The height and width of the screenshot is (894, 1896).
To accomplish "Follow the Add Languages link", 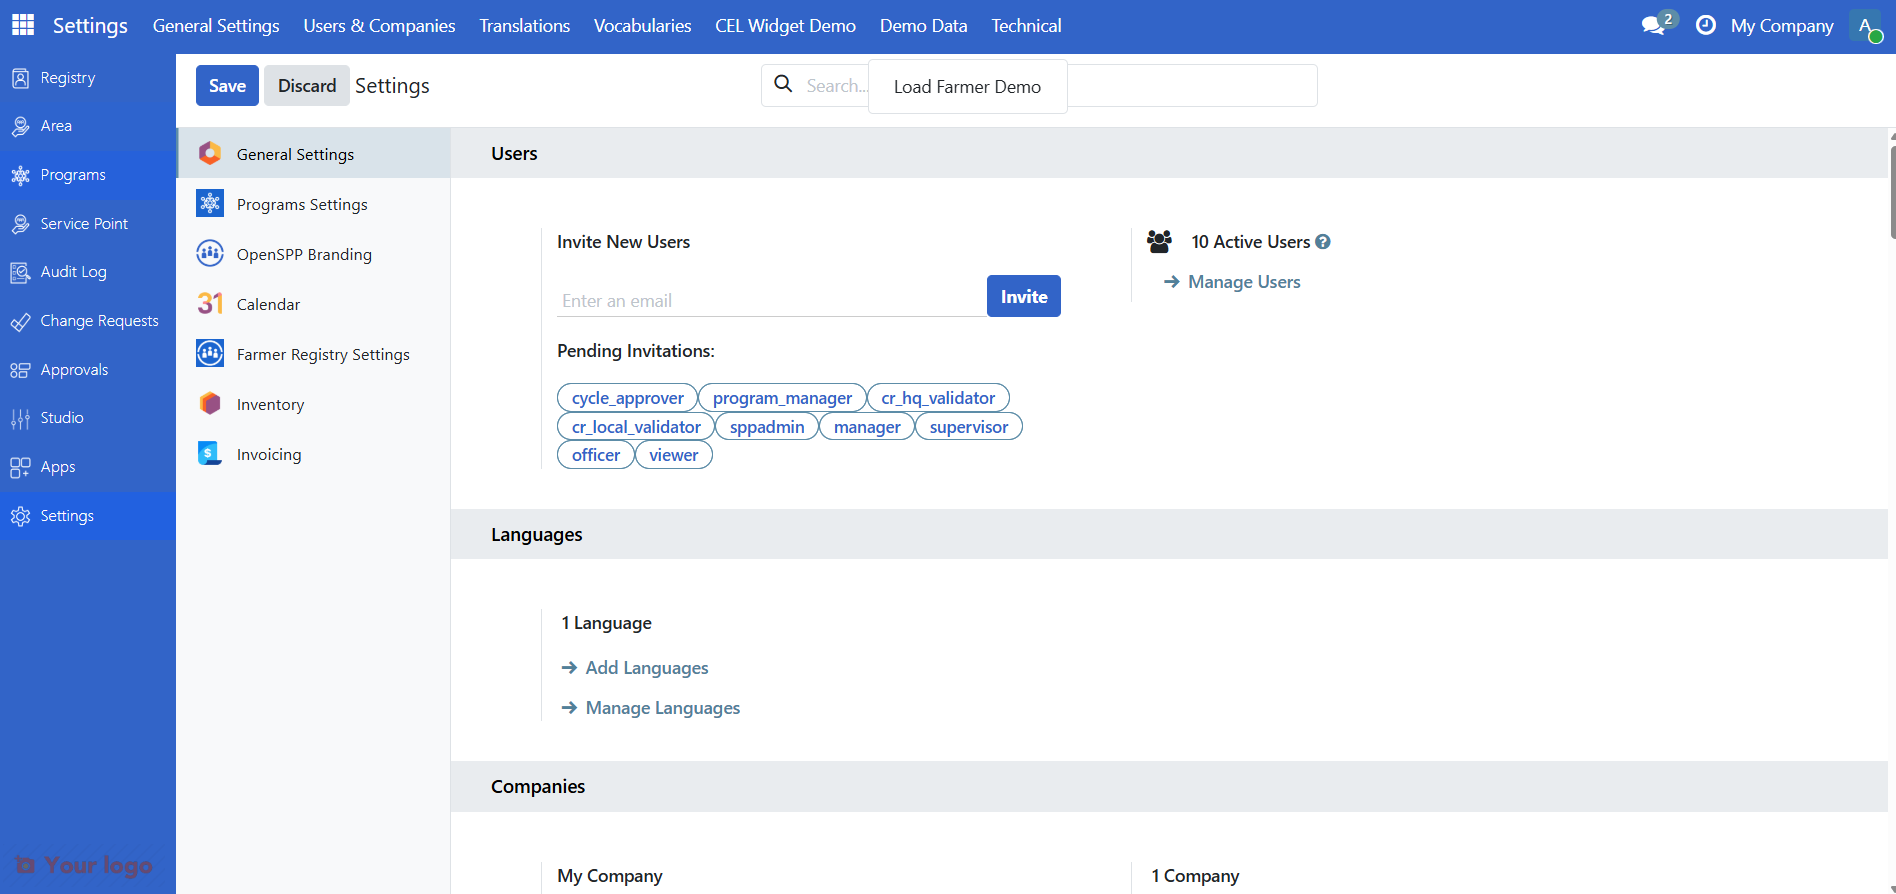I will click(x=647, y=668).
